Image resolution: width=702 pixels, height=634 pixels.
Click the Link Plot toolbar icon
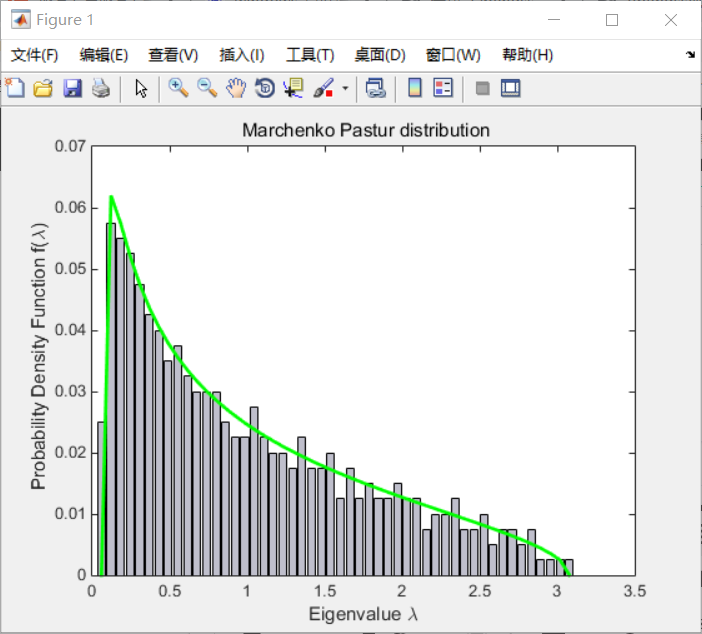pos(376,88)
